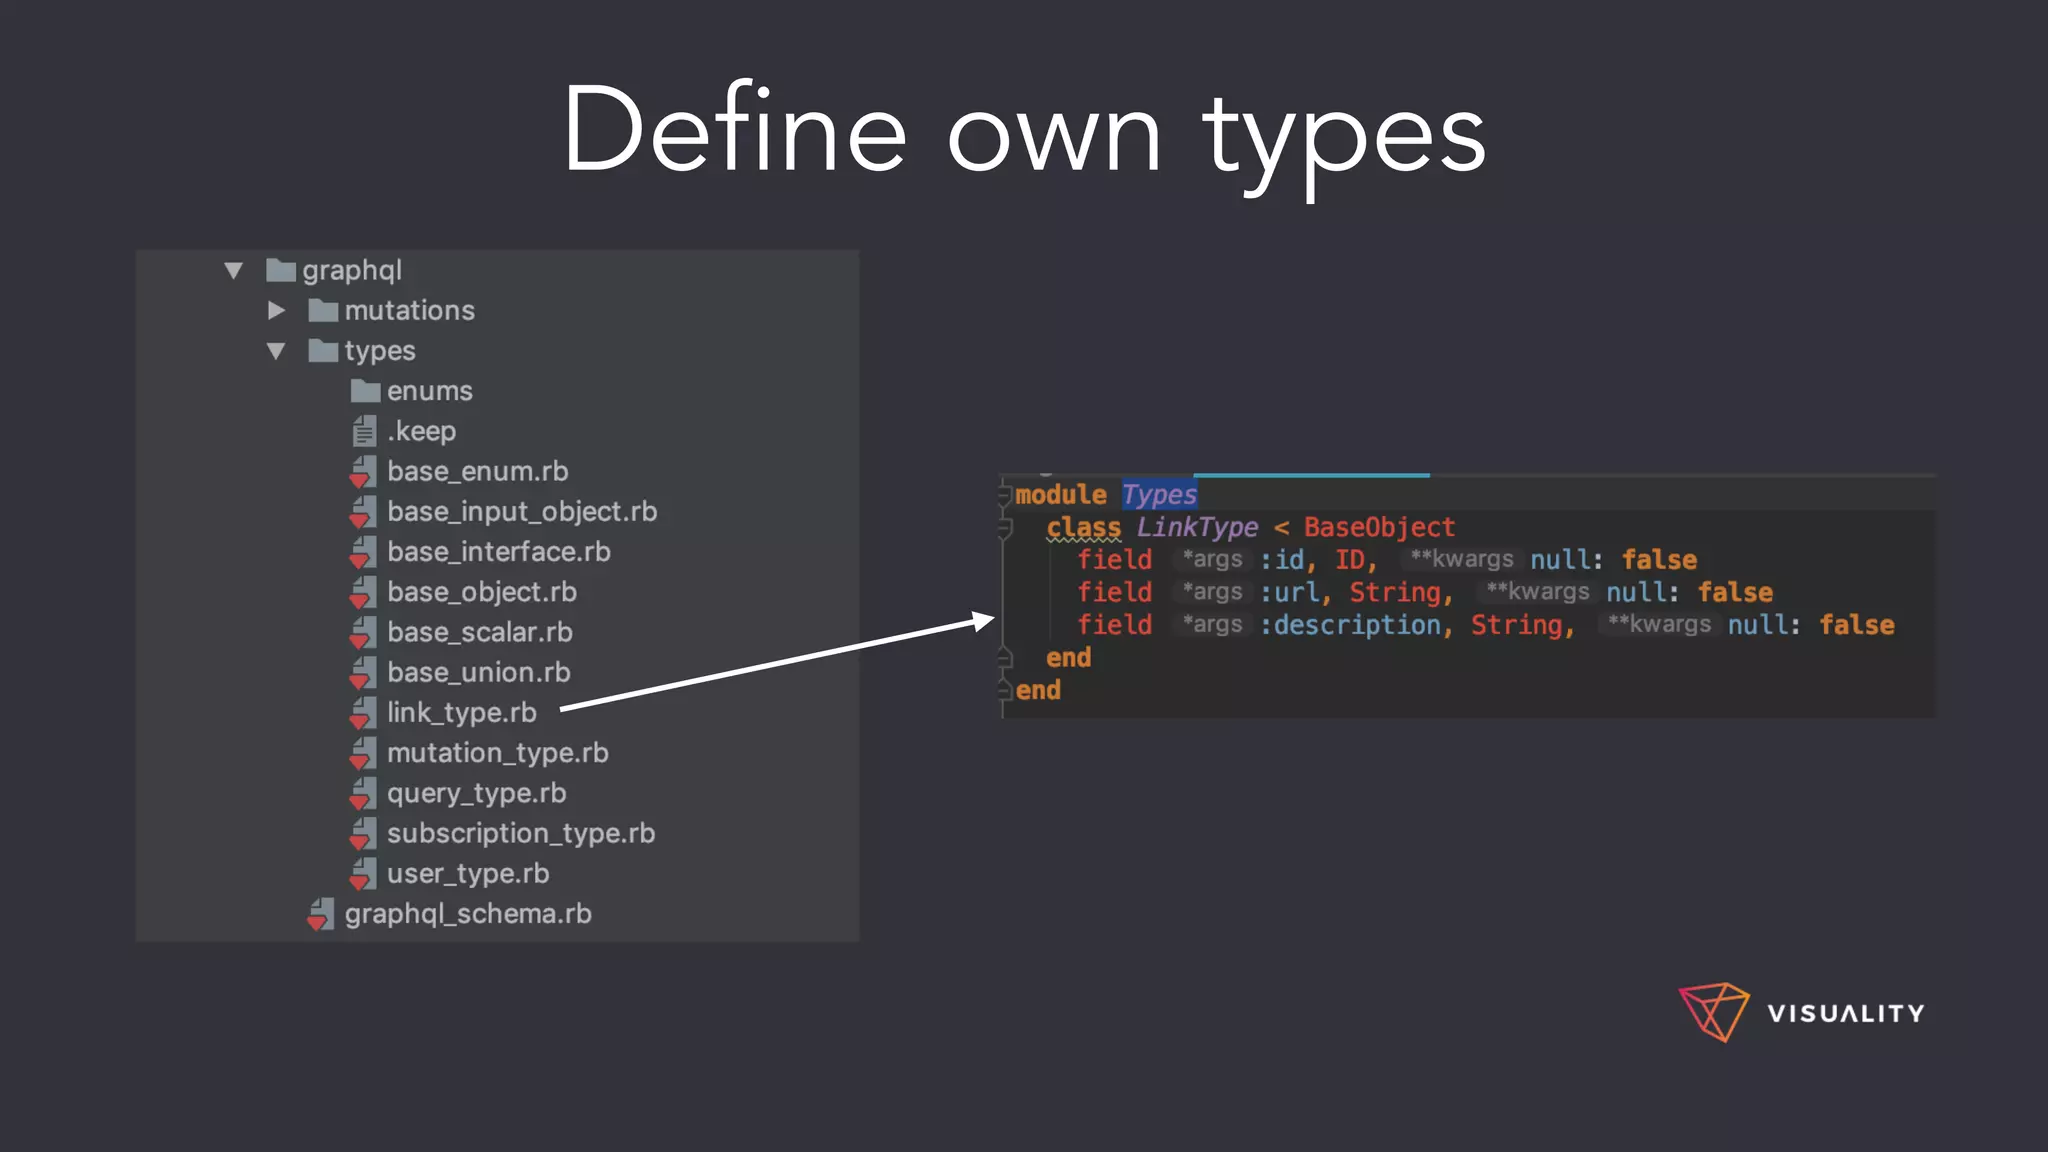
Task: Open base_input_object.rb in the tree
Action: [522, 512]
